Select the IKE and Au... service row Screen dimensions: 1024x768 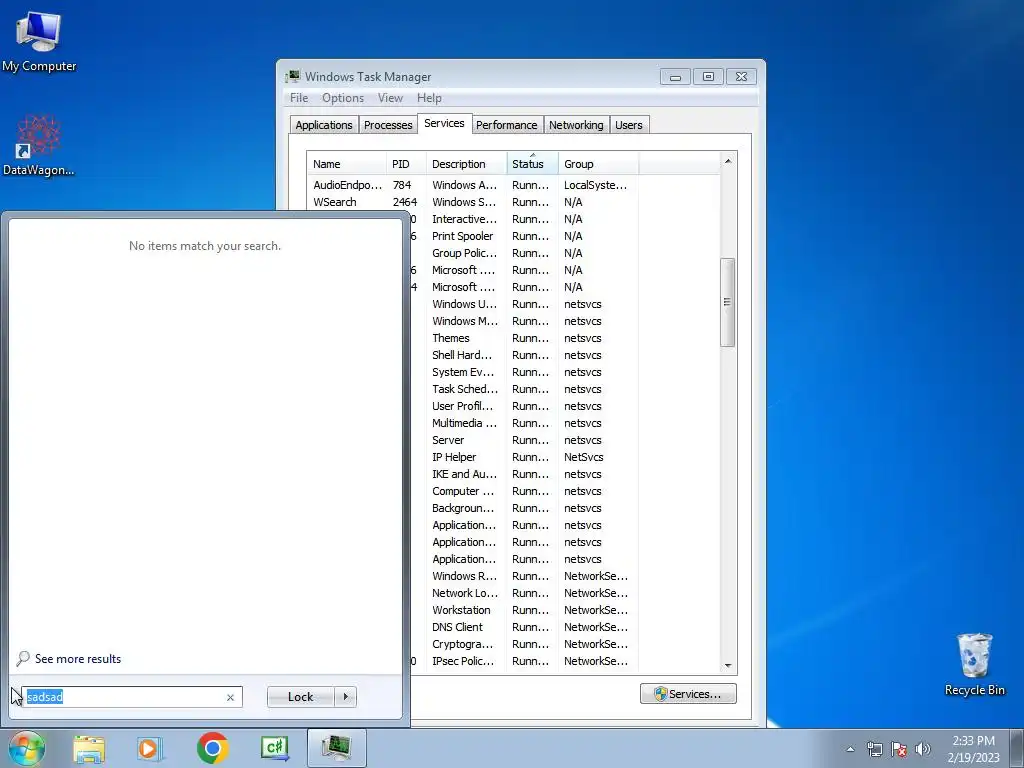point(564,474)
